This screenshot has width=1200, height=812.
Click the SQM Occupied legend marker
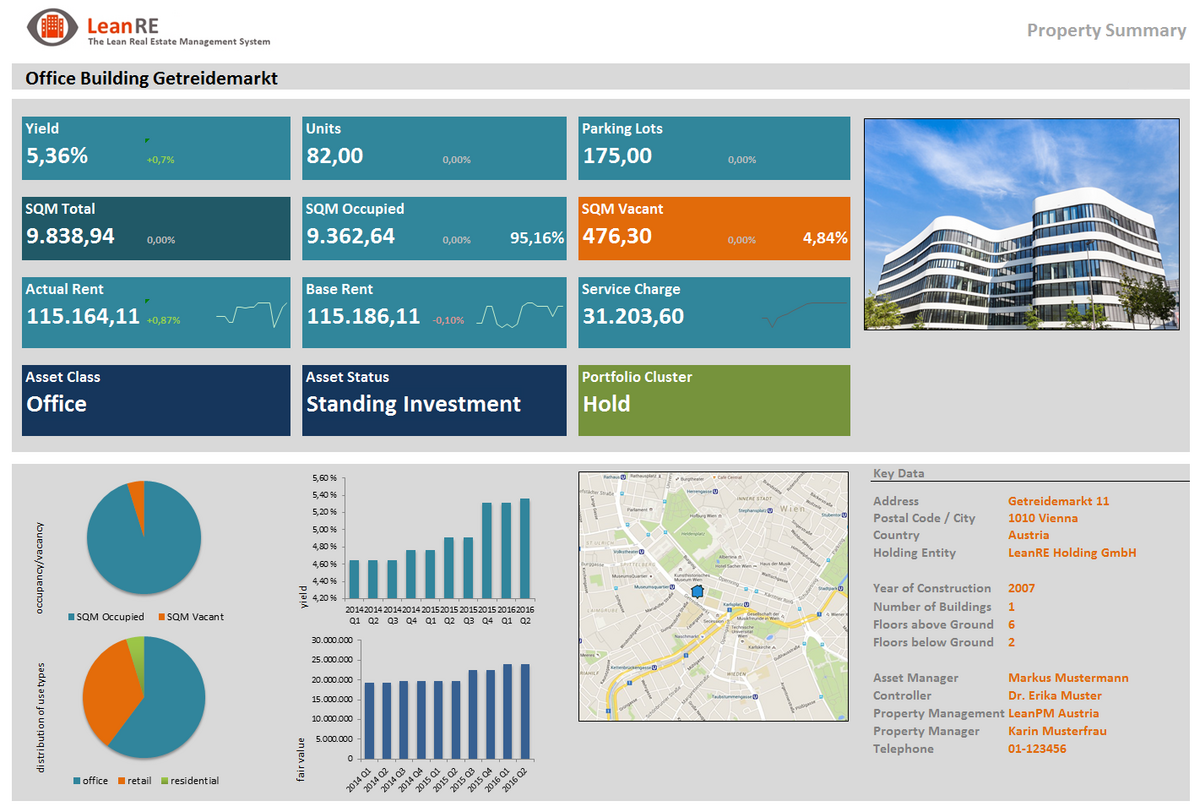tap(71, 617)
